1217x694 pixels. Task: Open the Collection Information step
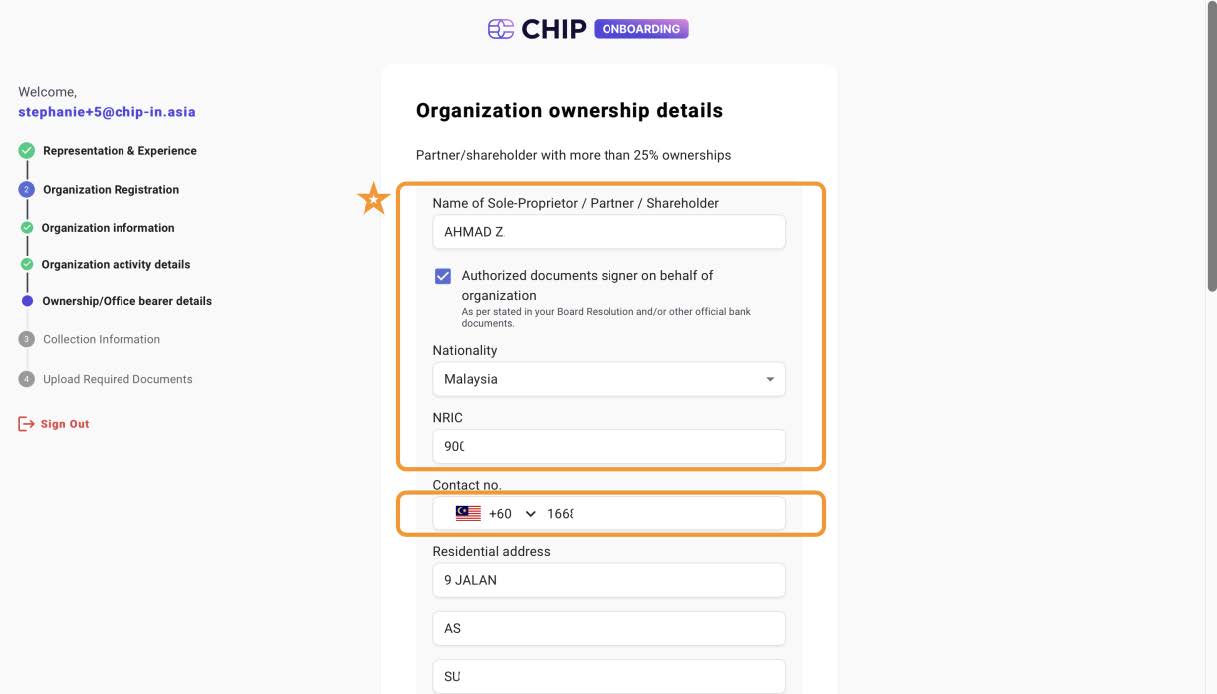click(x=101, y=339)
